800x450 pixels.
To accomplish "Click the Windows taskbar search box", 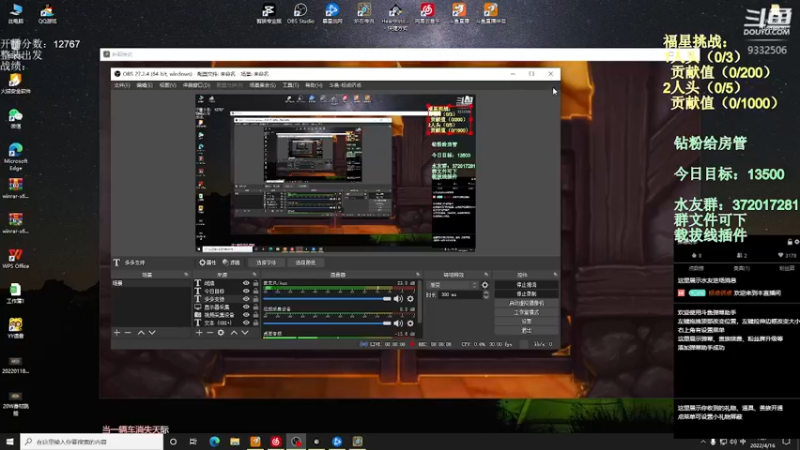I will tap(92, 441).
